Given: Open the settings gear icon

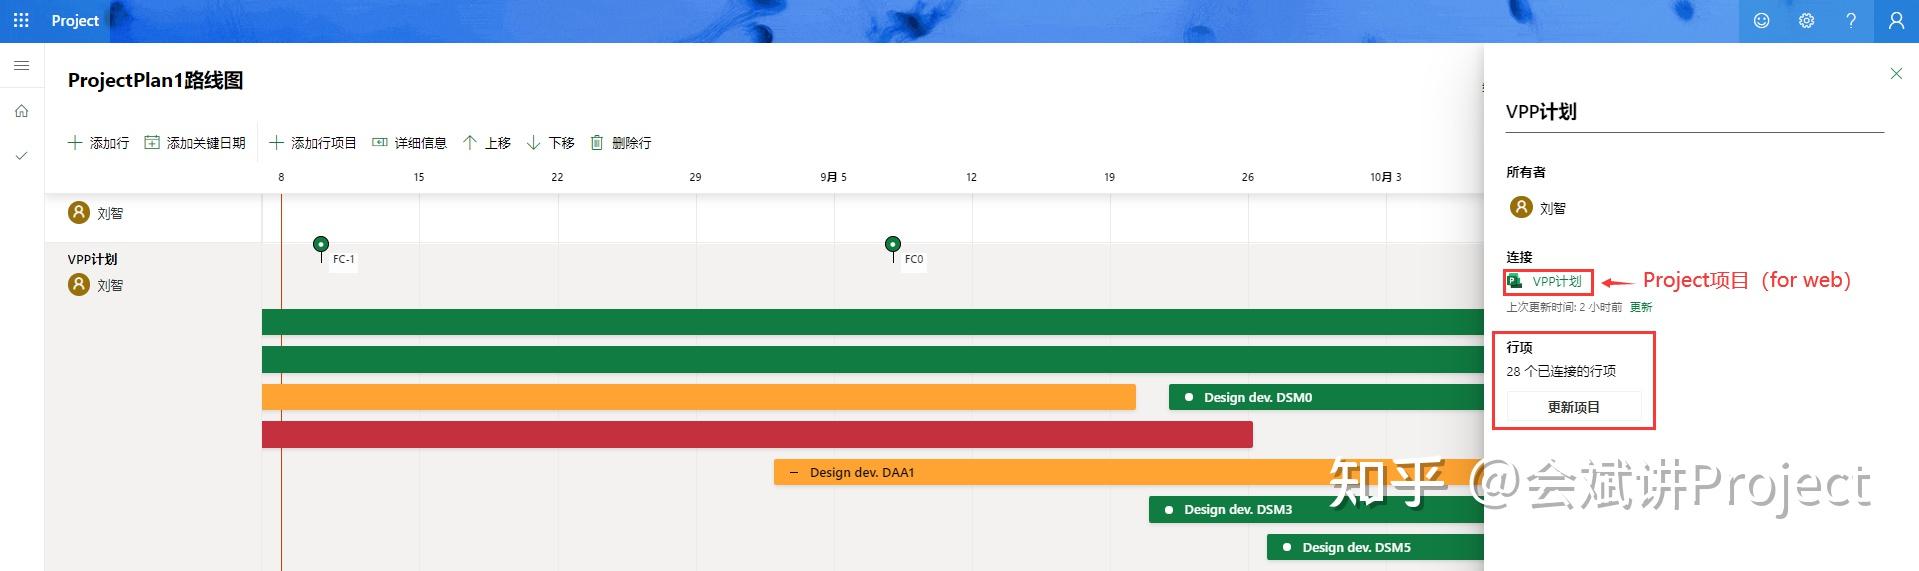Looking at the screenshot, I should click(1806, 20).
